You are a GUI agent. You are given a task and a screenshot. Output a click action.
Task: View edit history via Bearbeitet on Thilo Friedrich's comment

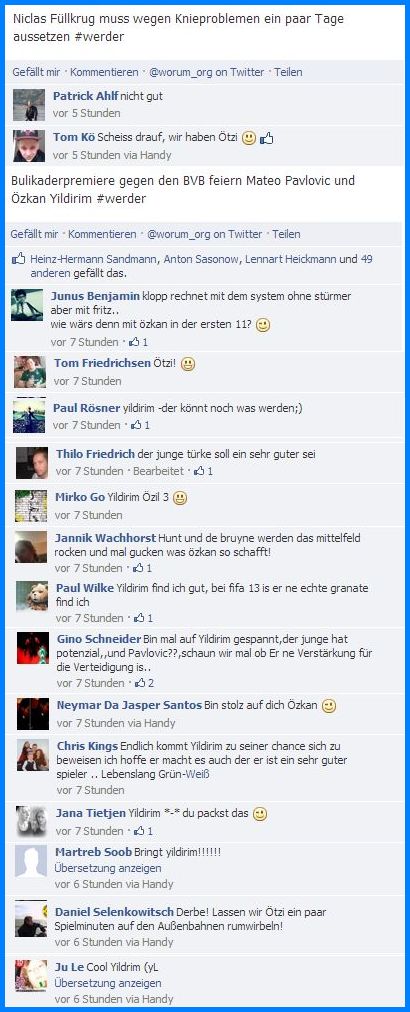coord(158,471)
